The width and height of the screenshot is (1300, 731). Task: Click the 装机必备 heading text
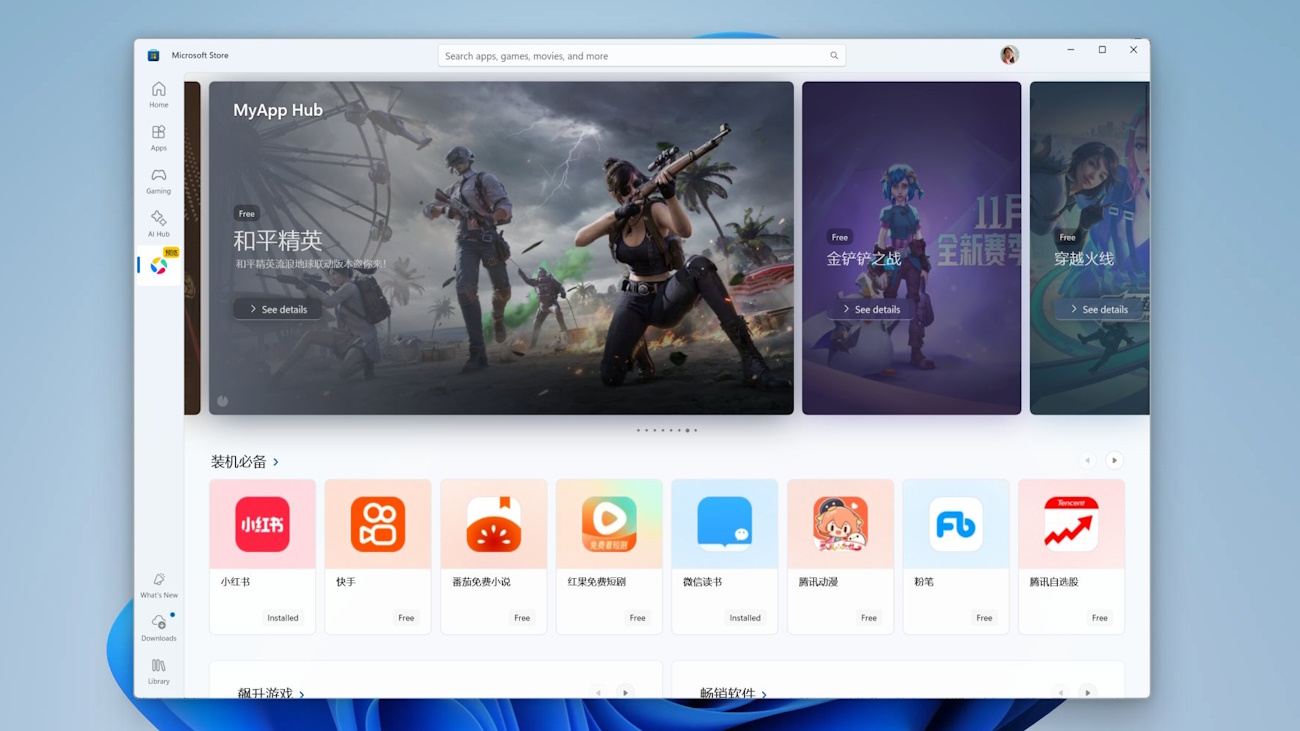[239, 462]
